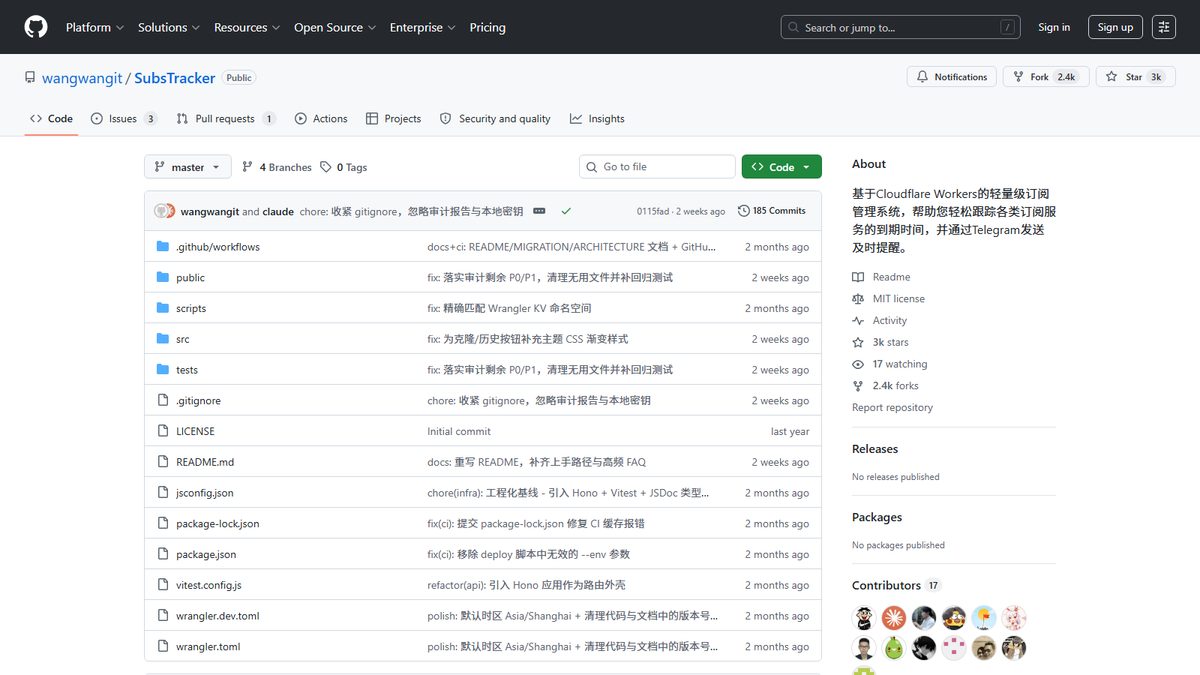Image resolution: width=1200 pixels, height=675 pixels.
Task: Open the green Code dropdown button
Action: [x=782, y=167]
